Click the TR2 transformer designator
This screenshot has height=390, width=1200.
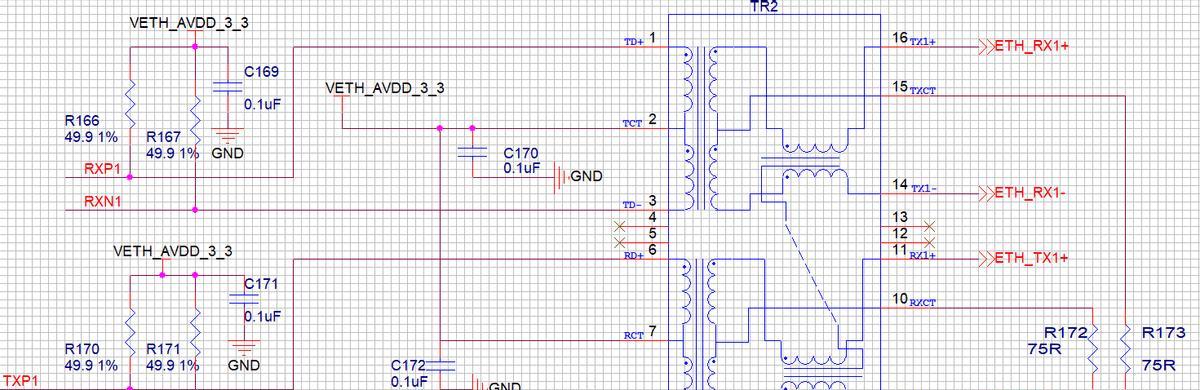click(x=763, y=6)
